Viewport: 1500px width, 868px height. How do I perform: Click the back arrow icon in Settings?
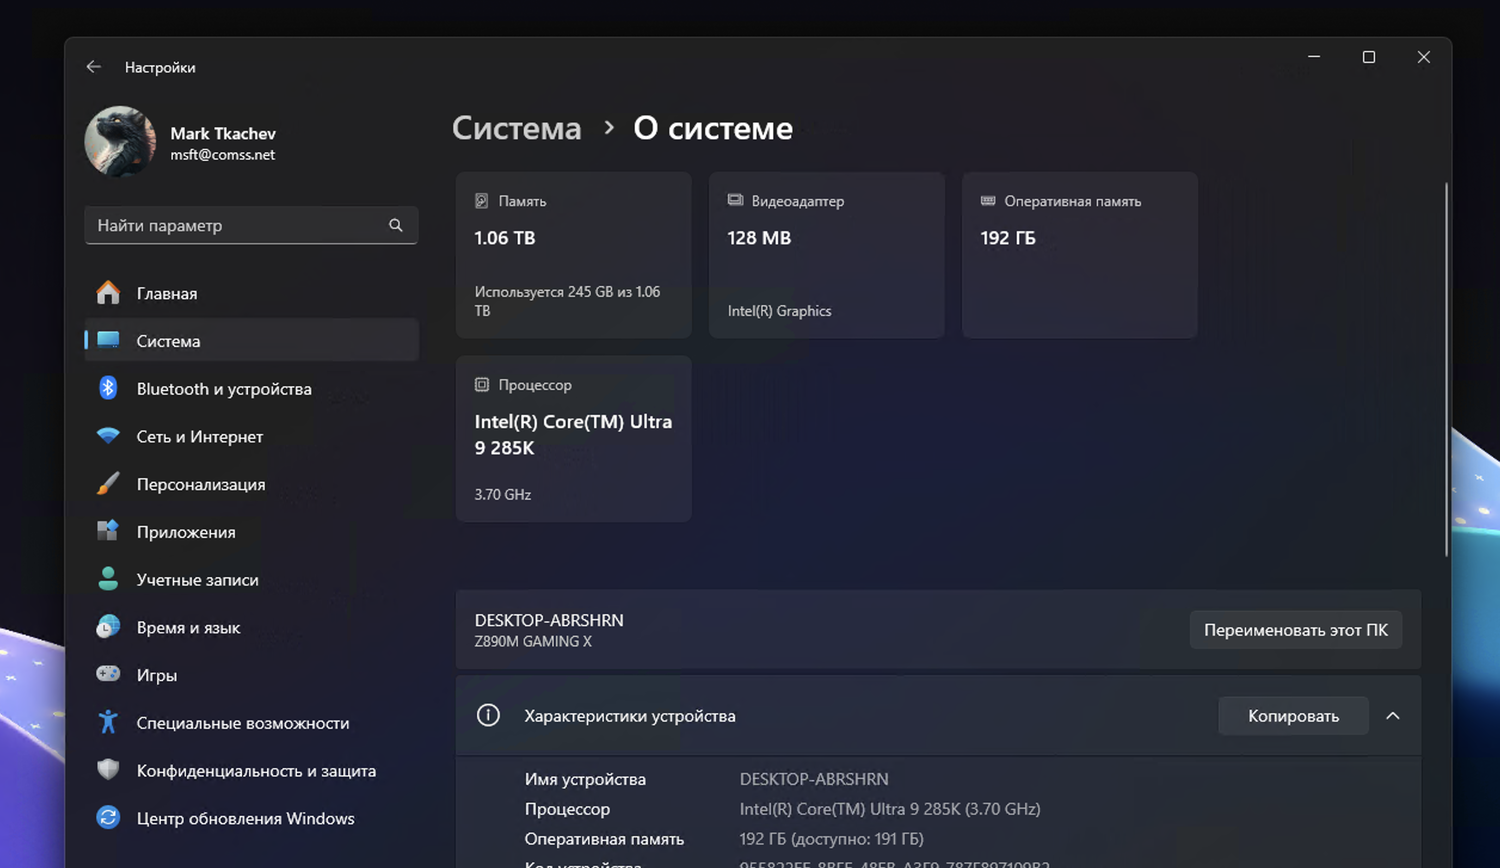pyautogui.click(x=94, y=67)
